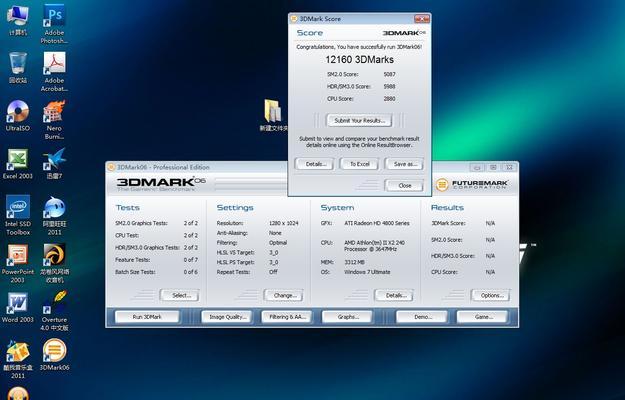Click Change... under Settings
The height and width of the screenshot is (400, 625).
coord(284,295)
